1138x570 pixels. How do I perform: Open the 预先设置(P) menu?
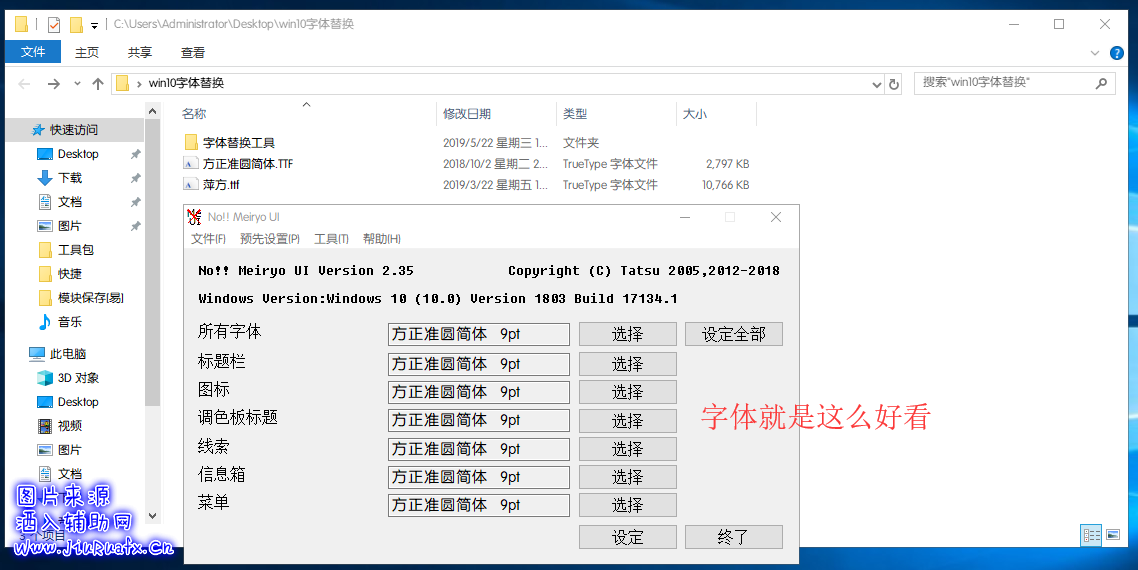(x=269, y=239)
